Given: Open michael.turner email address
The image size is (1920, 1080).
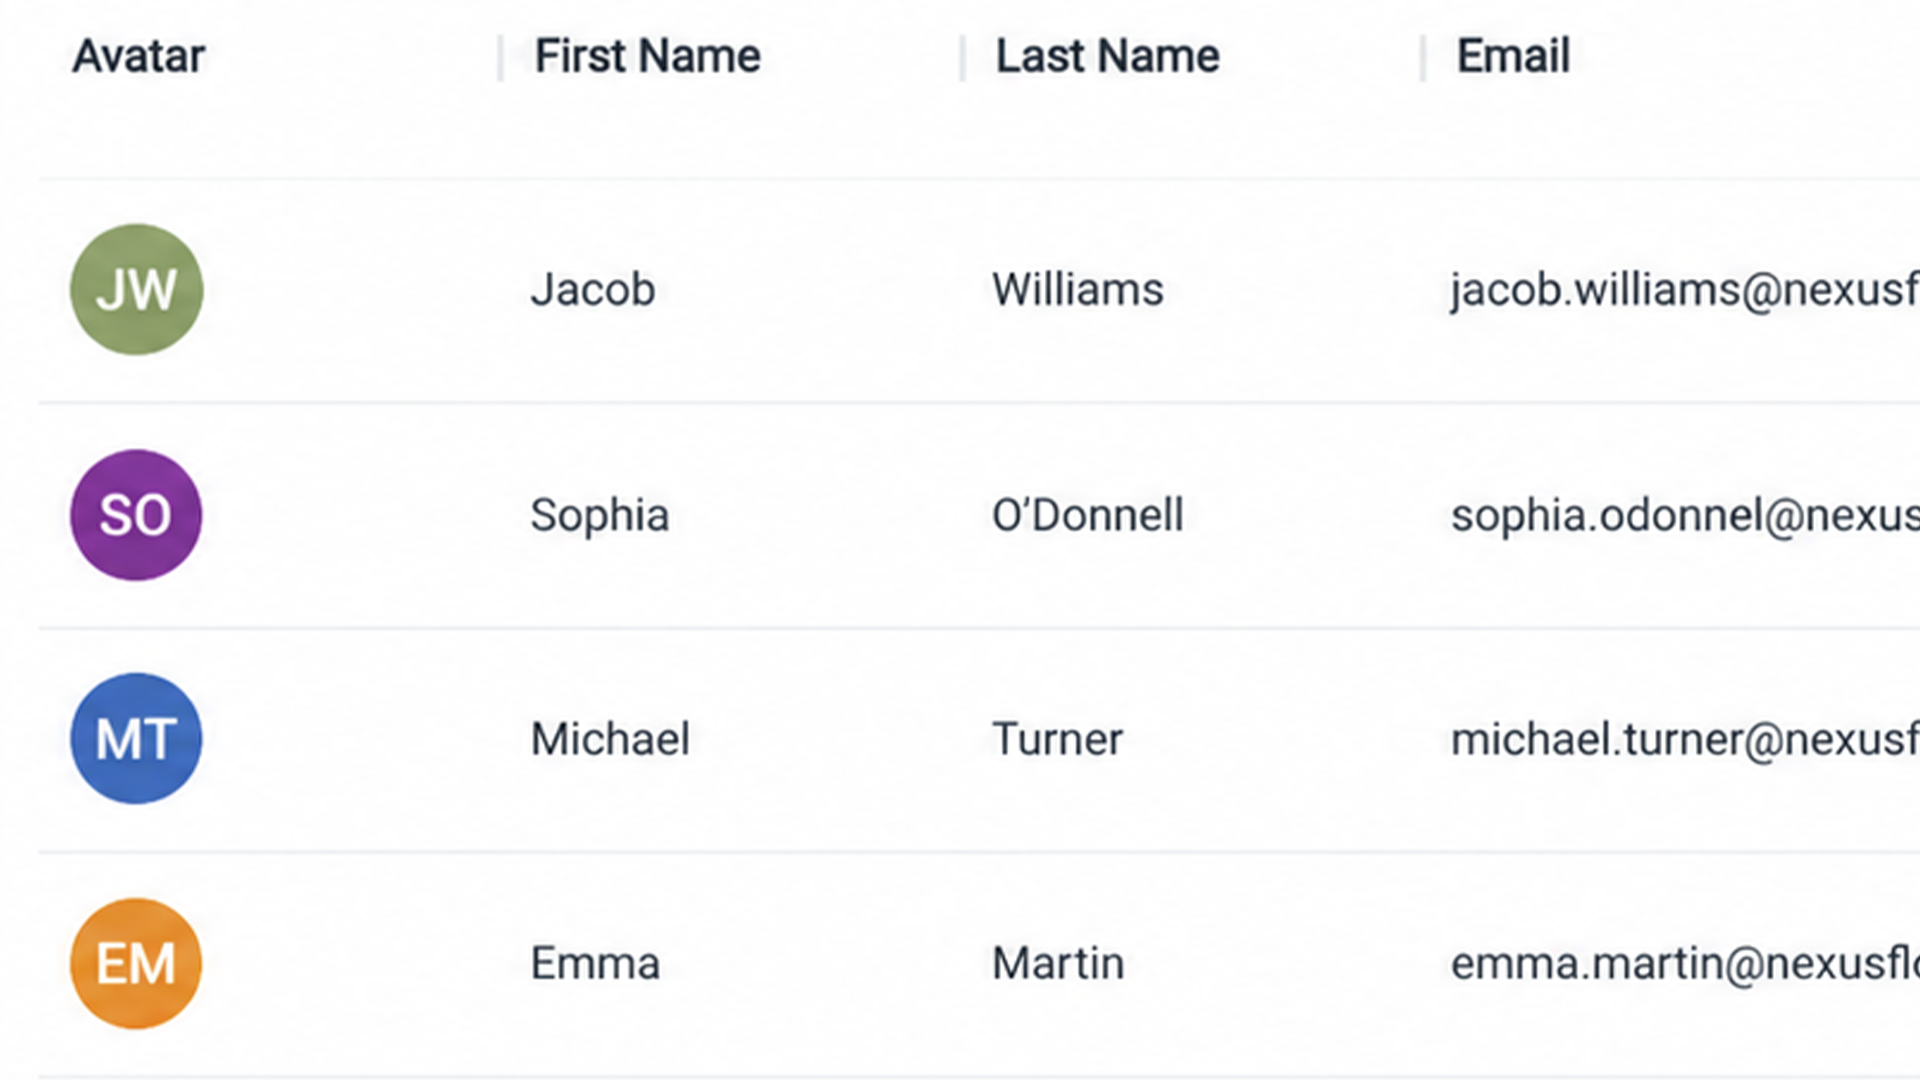Looking at the screenshot, I should [1685, 740].
